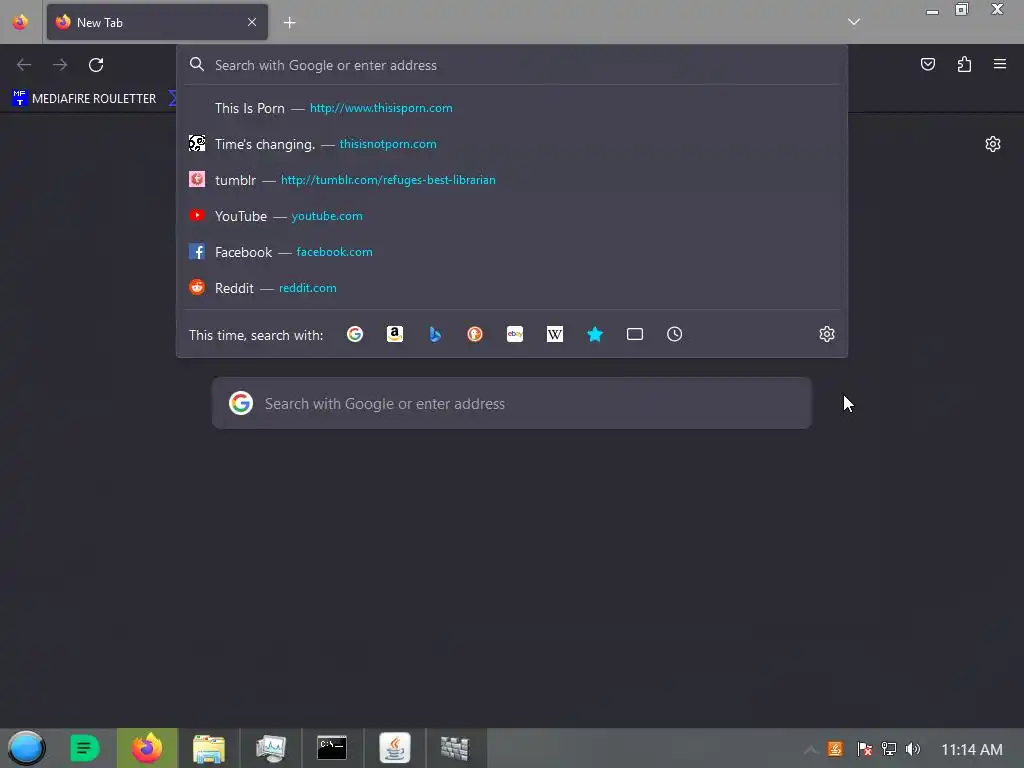Switch to Firefox in the taskbar

pyautogui.click(x=147, y=748)
